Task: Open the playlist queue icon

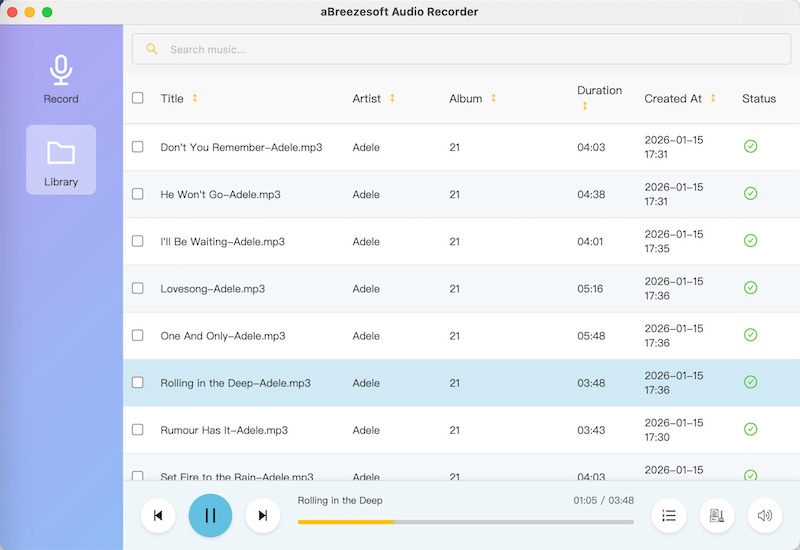Action: 669,515
